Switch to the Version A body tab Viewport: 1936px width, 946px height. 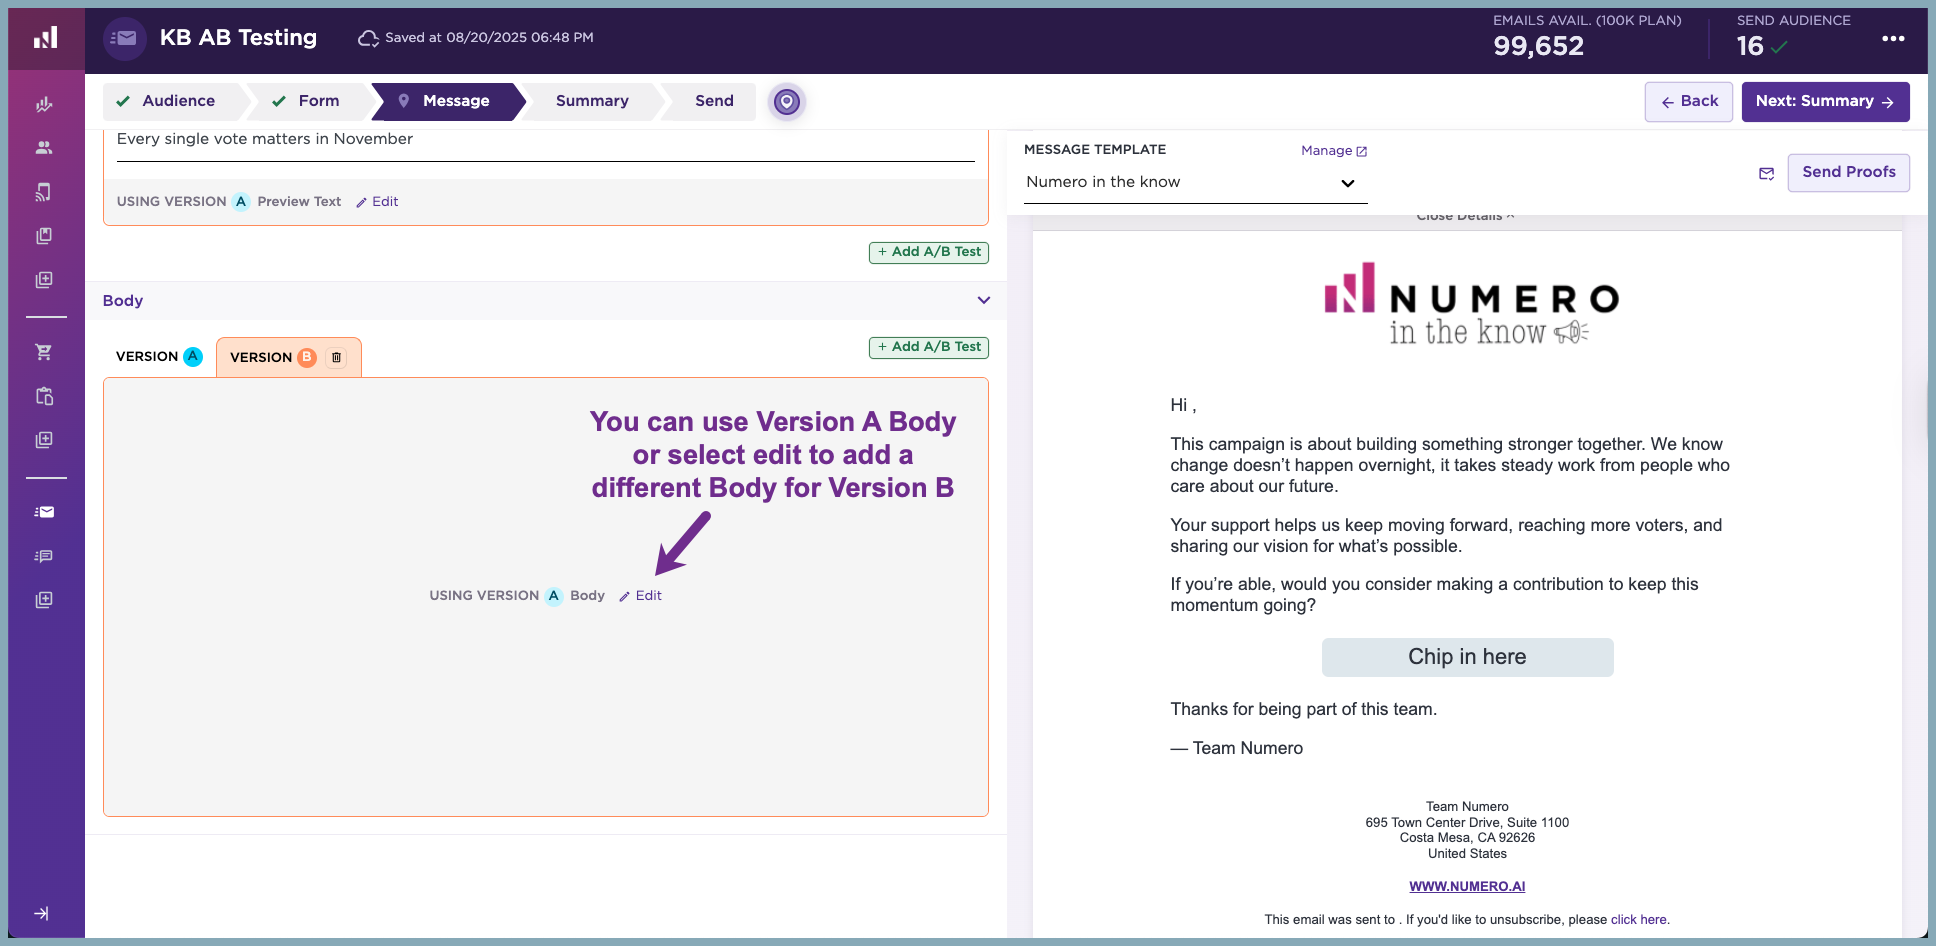click(159, 357)
